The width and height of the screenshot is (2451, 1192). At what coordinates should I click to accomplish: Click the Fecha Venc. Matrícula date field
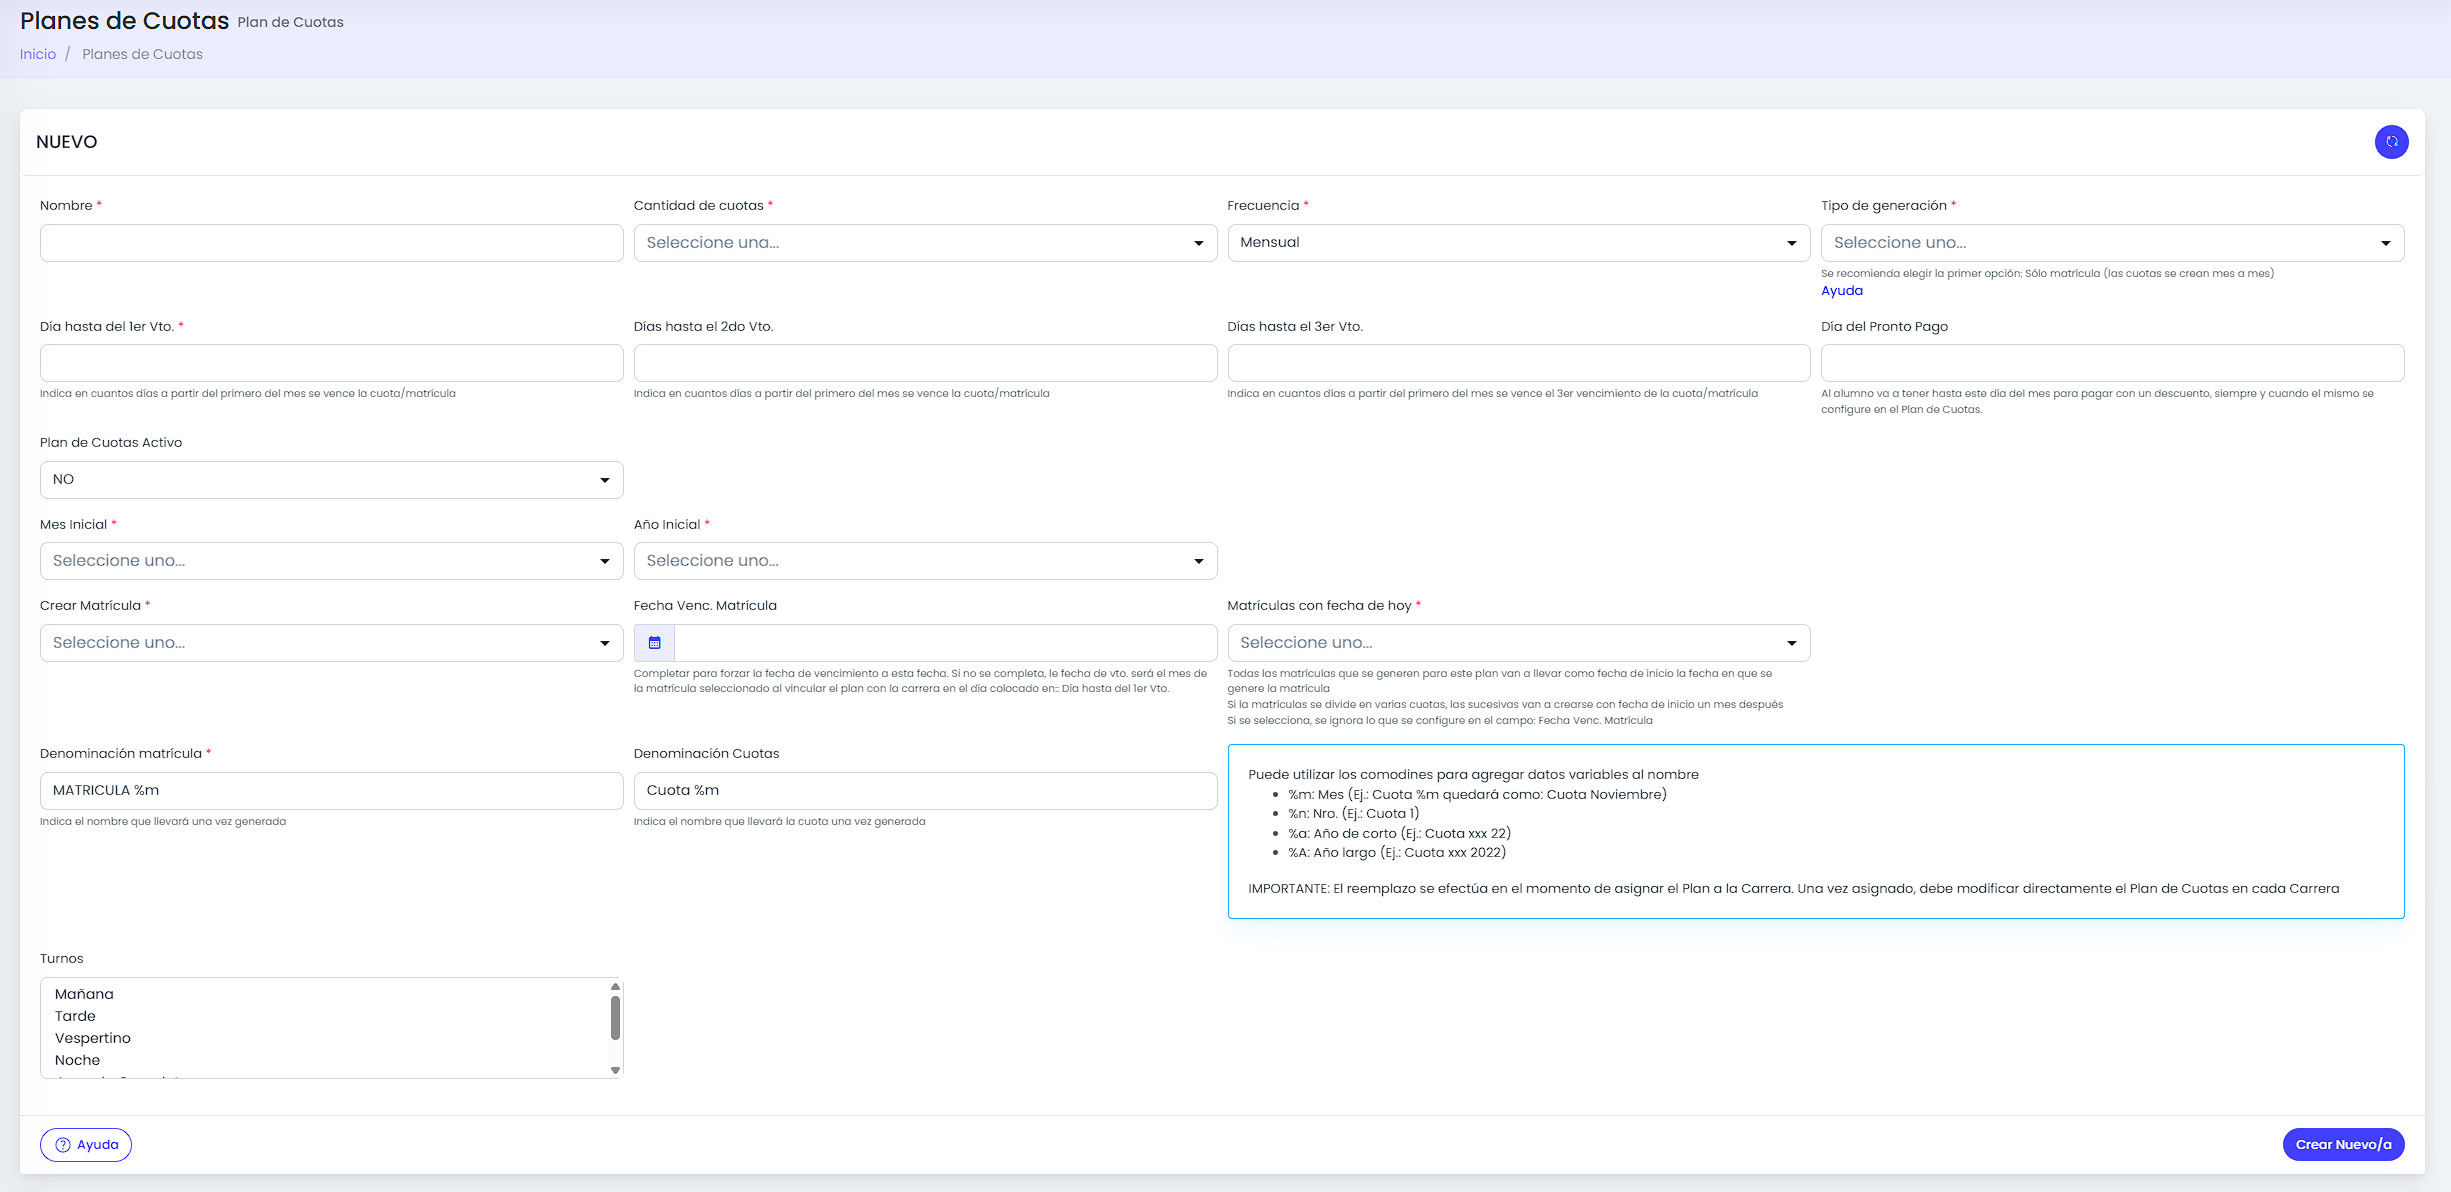click(x=945, y=643)
